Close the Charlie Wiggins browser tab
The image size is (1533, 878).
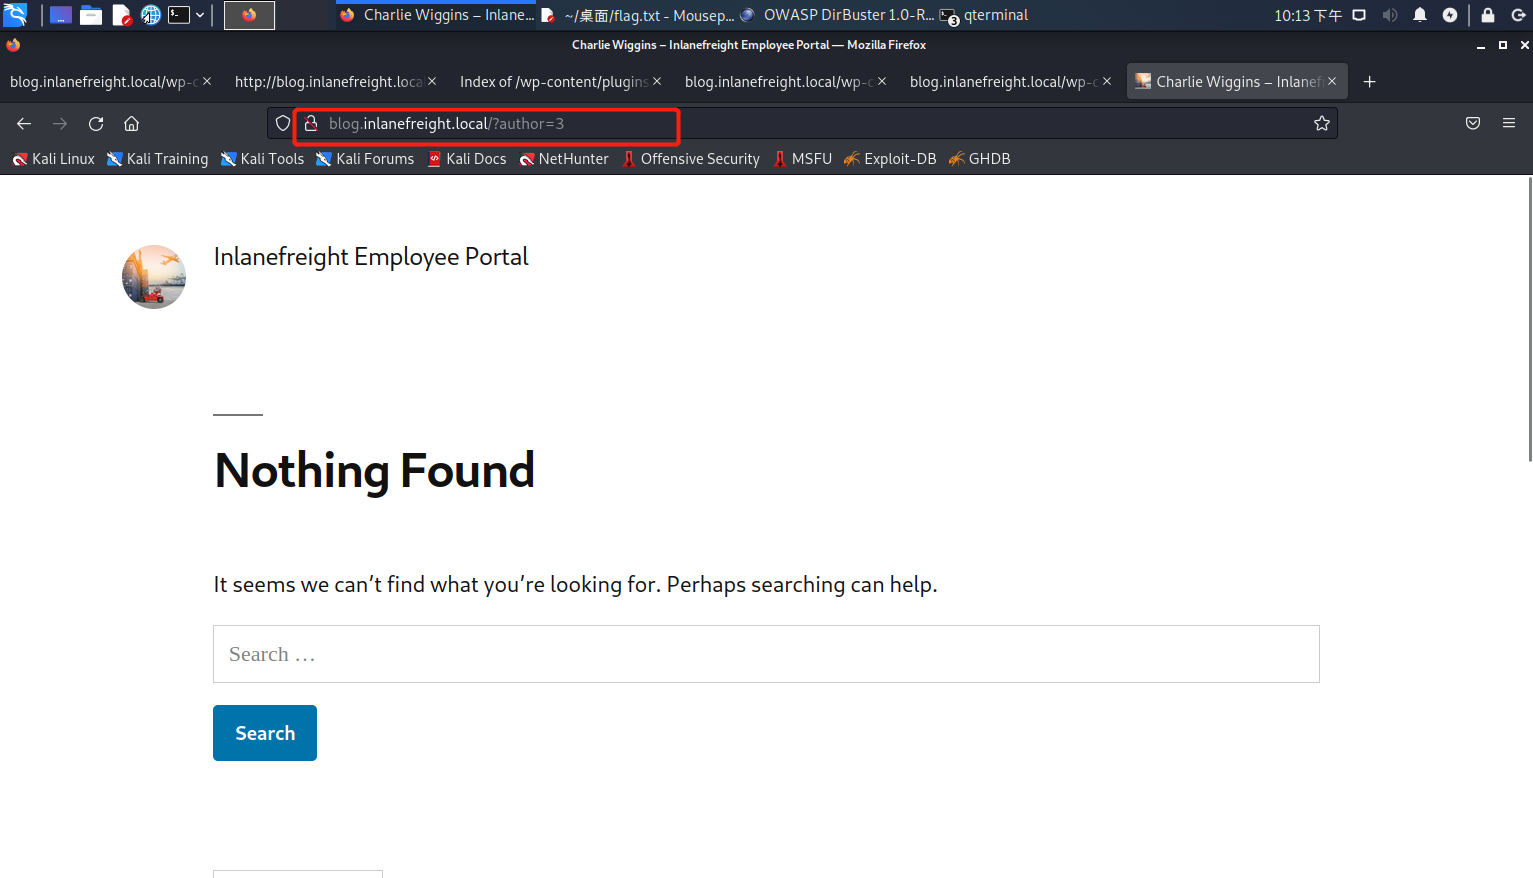1332,81
